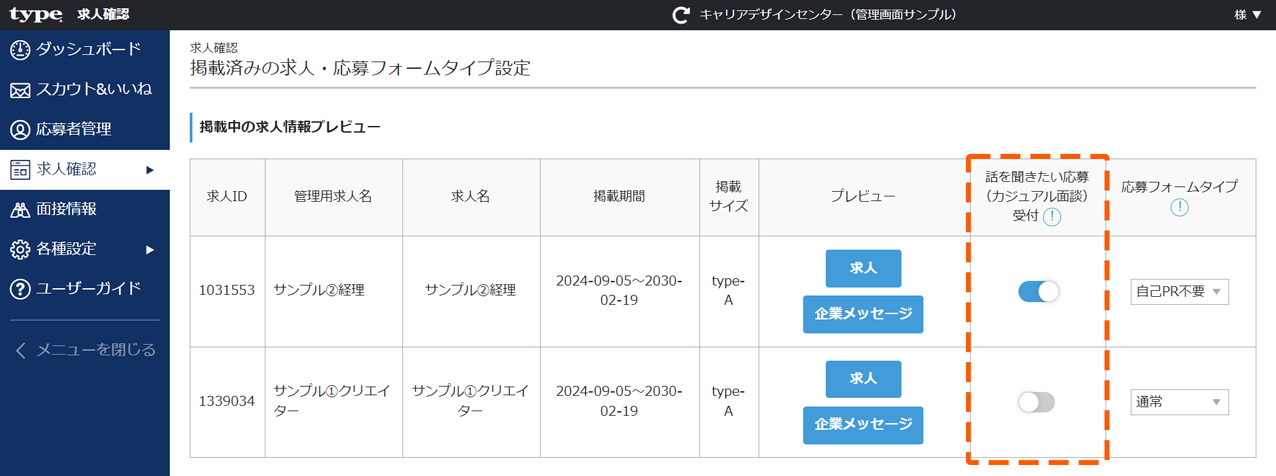Go to スカウト&いいね menu item
This screenshot has height=476, width=1276.
pyautogui.click(x=94, y=89)
